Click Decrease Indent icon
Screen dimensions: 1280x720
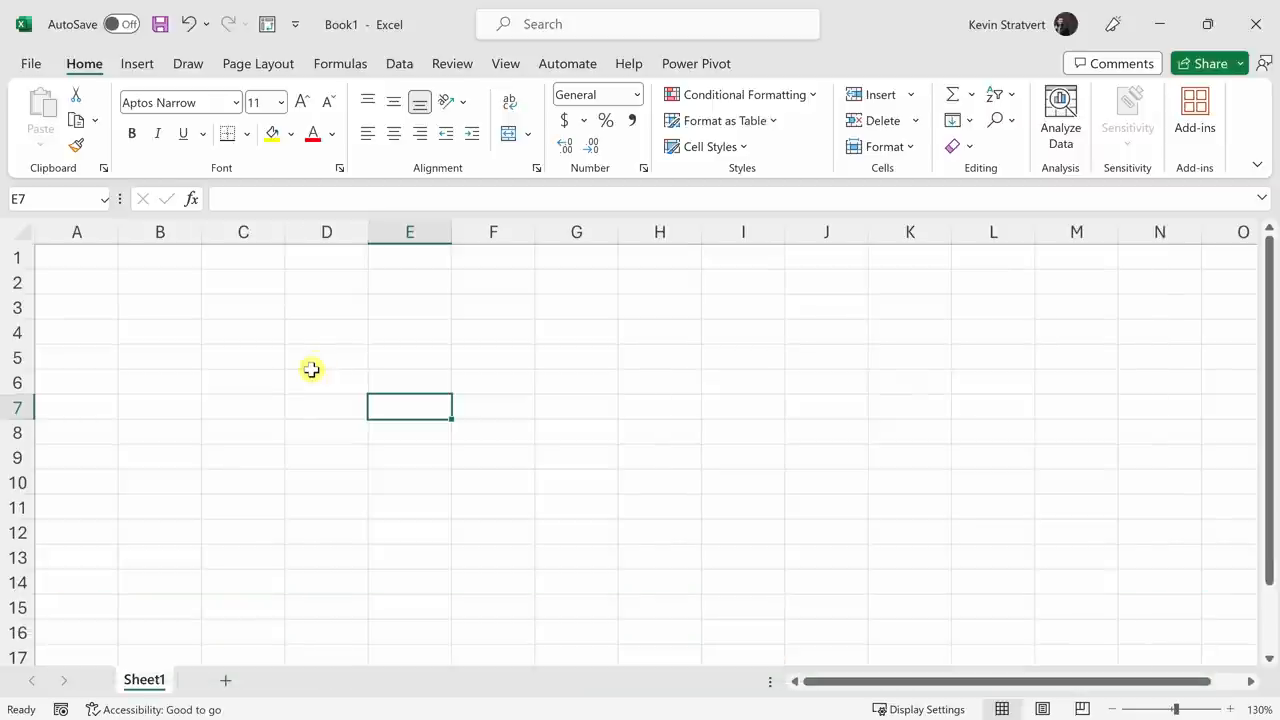[x=446, y=134]
